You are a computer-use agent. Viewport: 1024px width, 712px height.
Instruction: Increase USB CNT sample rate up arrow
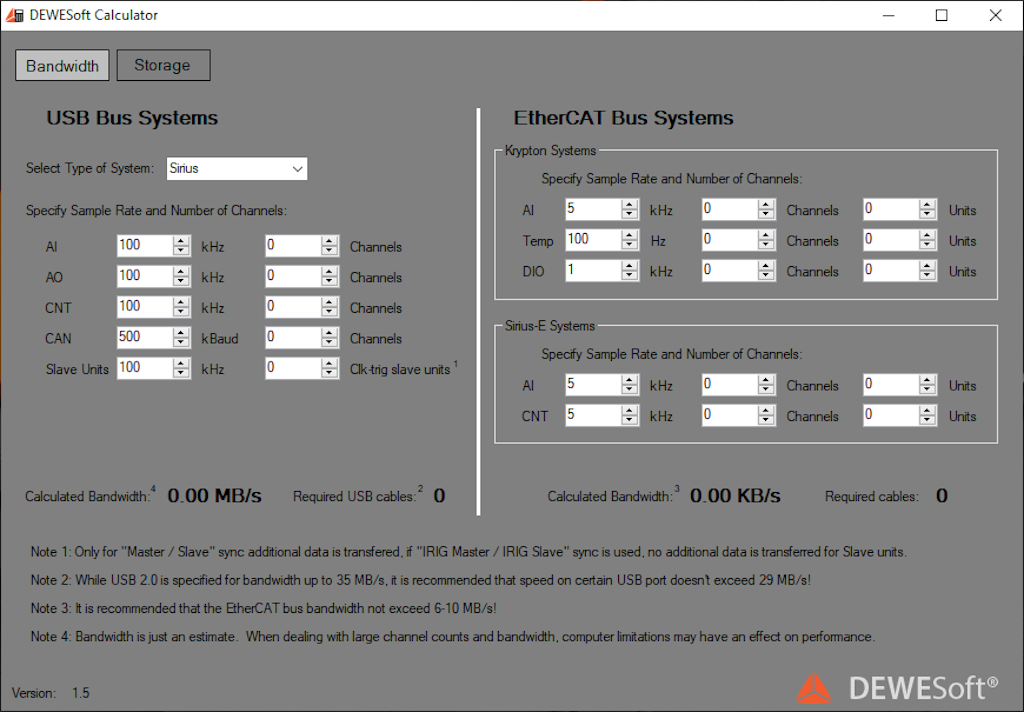coord(181,302)
